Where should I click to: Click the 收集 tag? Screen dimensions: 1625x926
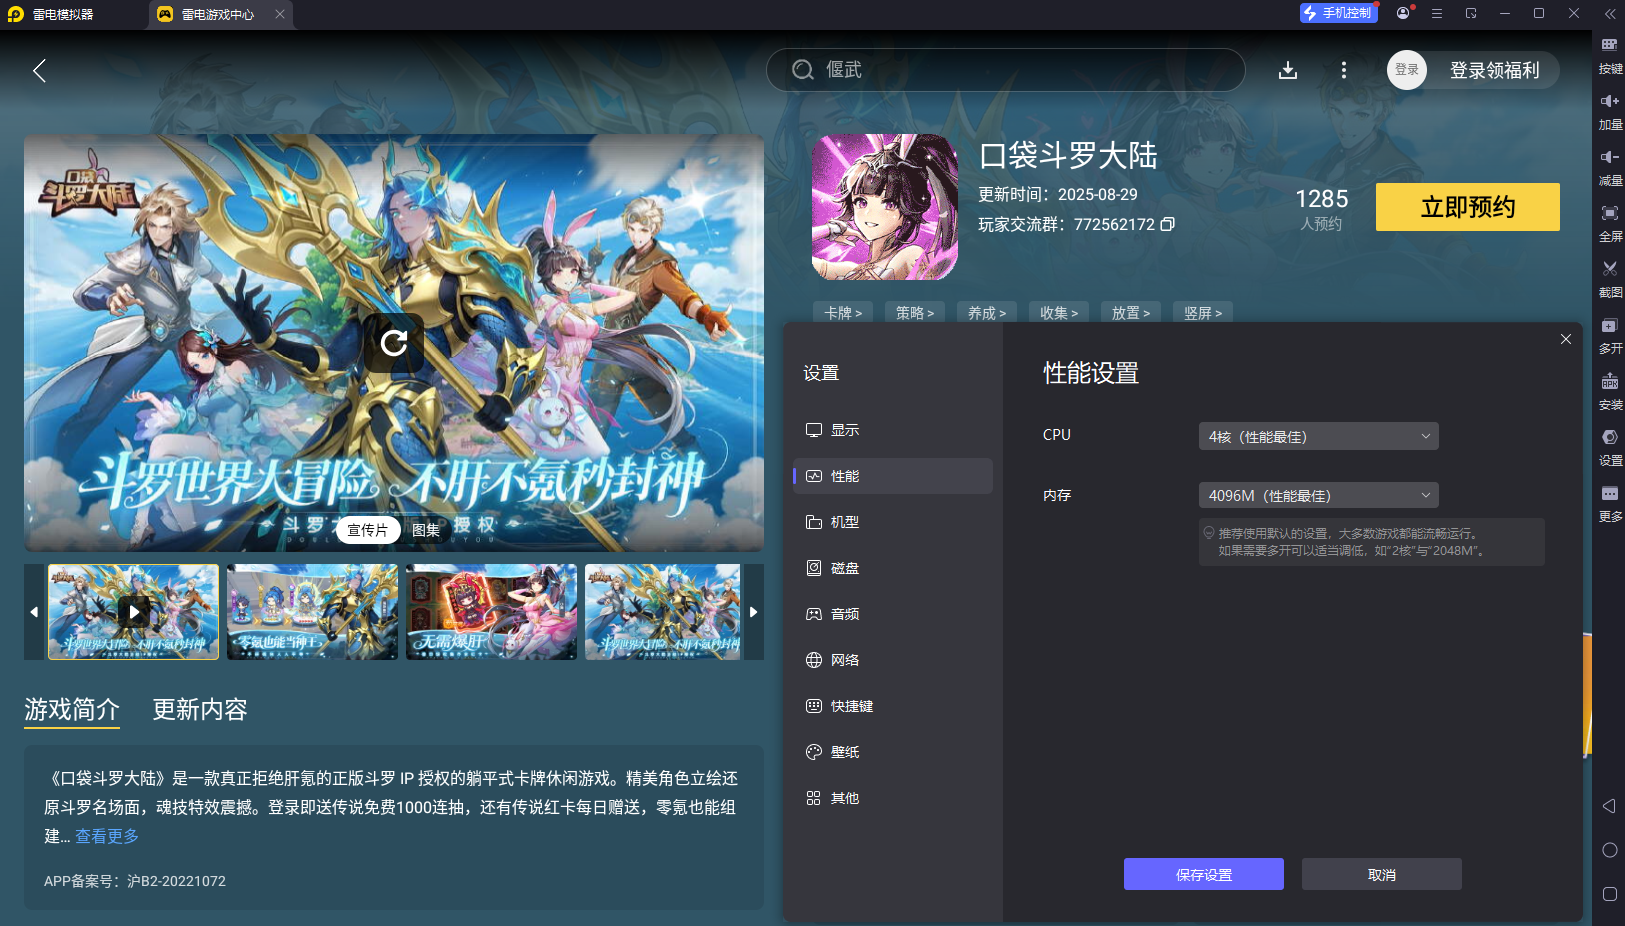coord(1059,313)
